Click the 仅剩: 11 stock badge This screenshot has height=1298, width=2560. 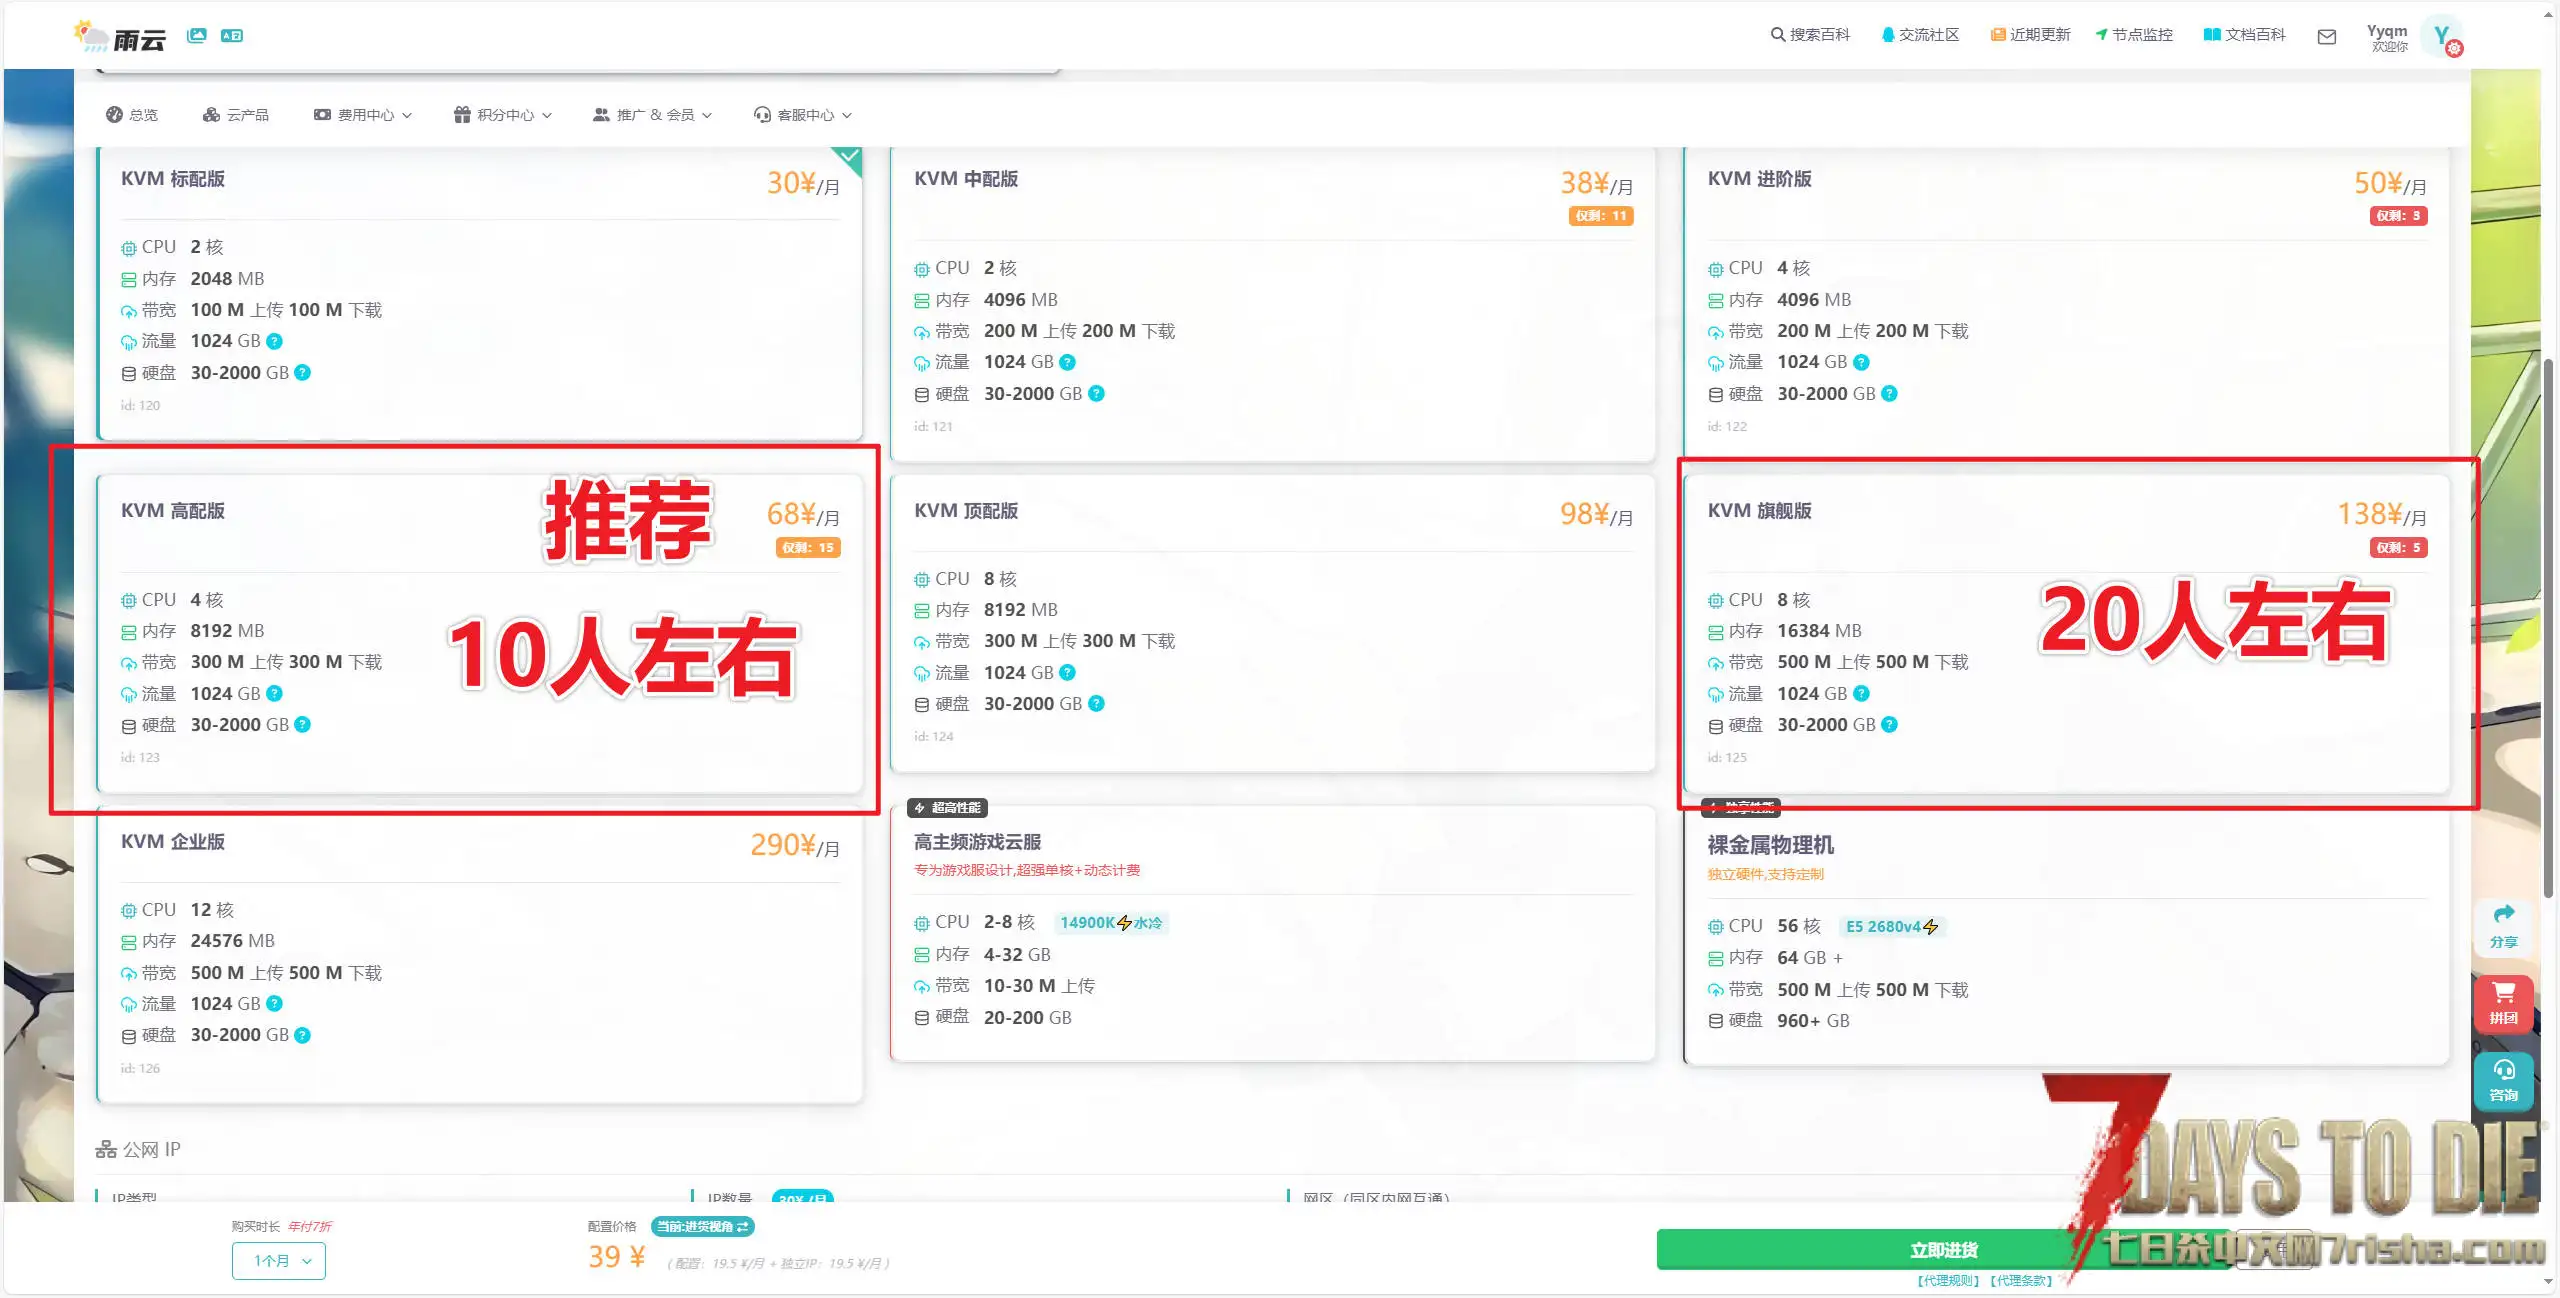click(x=1601, y=216)
